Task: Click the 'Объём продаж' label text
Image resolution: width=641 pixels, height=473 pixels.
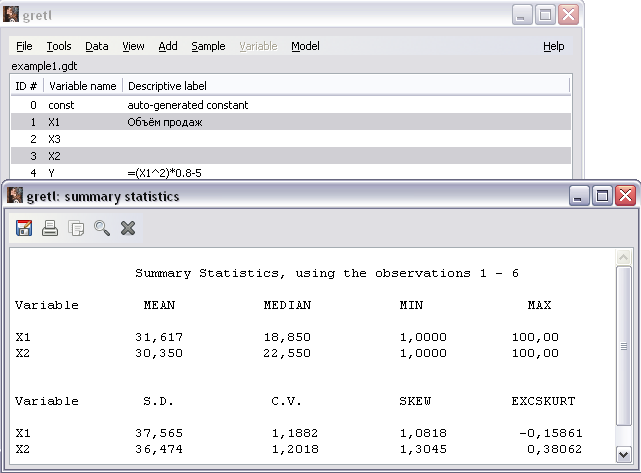Action: 165,122
